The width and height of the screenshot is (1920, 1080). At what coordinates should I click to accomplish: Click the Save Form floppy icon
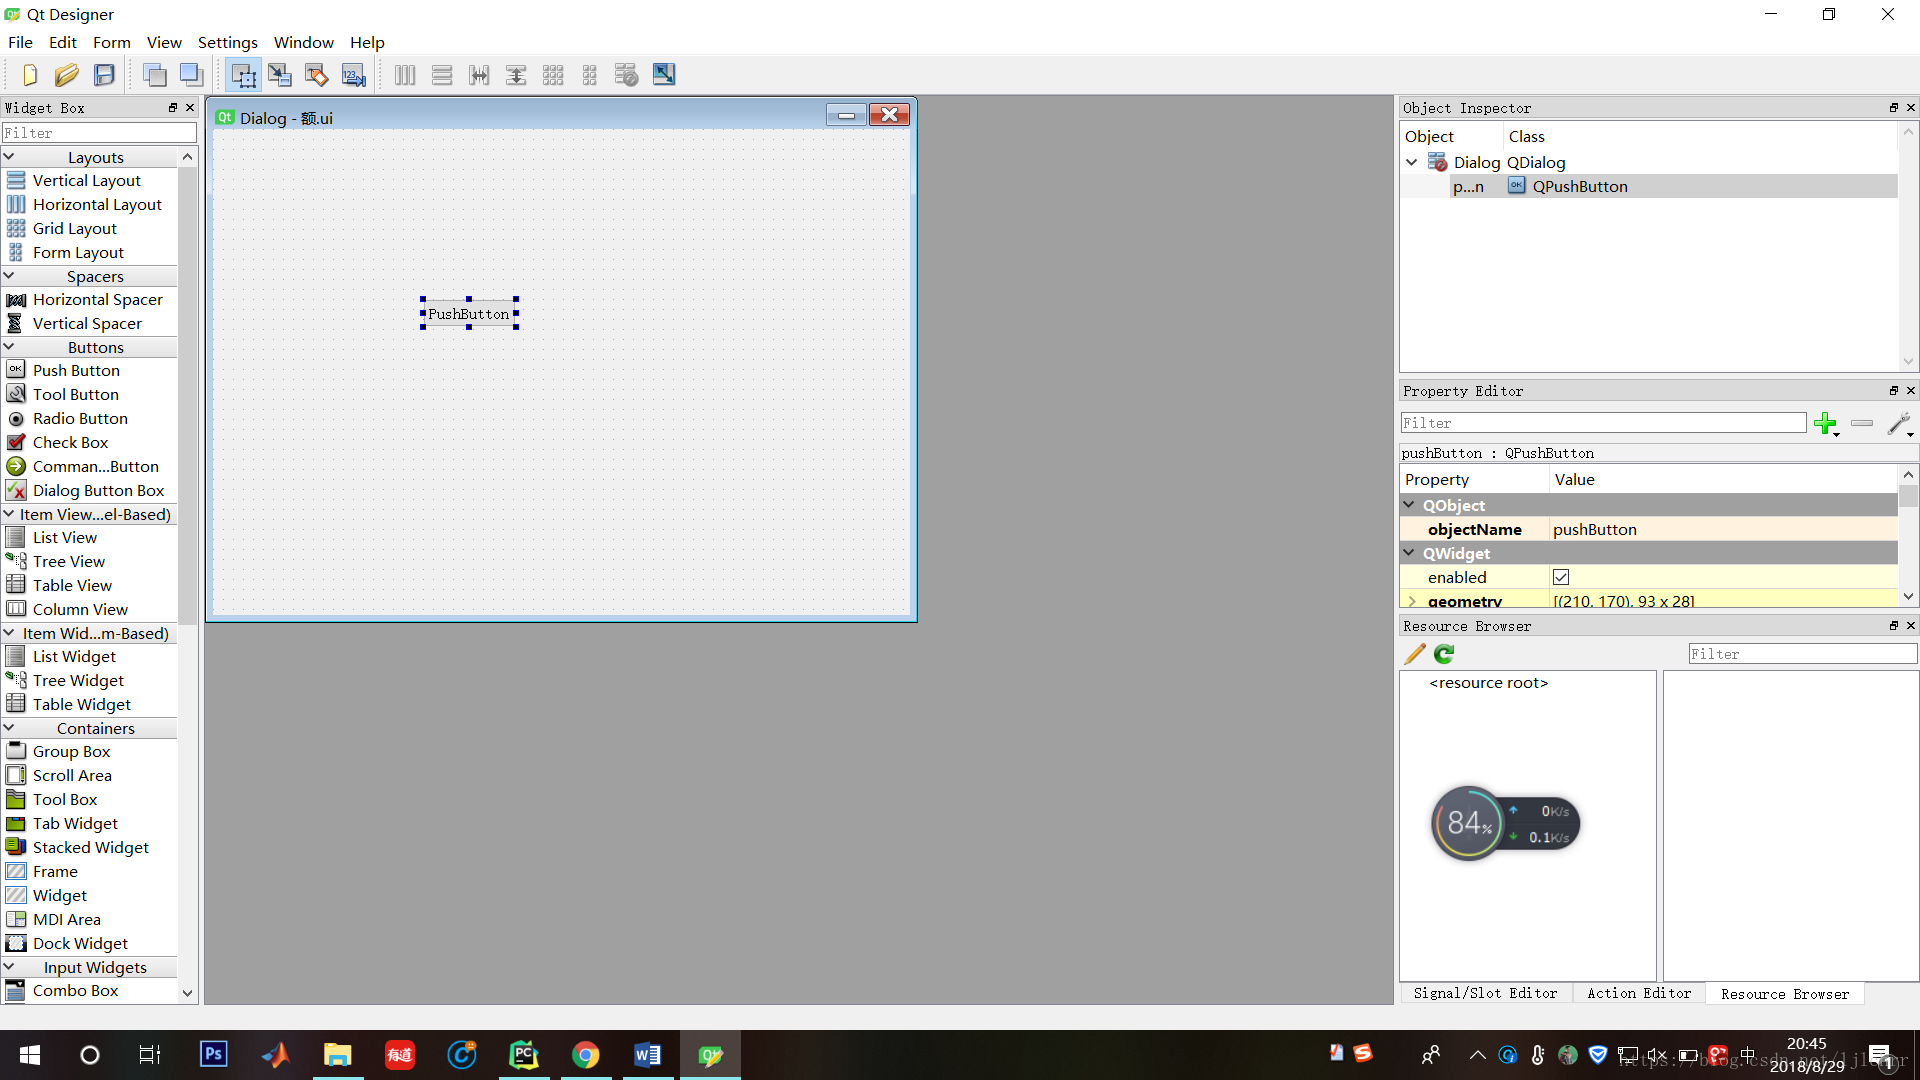tap(104, 75)
